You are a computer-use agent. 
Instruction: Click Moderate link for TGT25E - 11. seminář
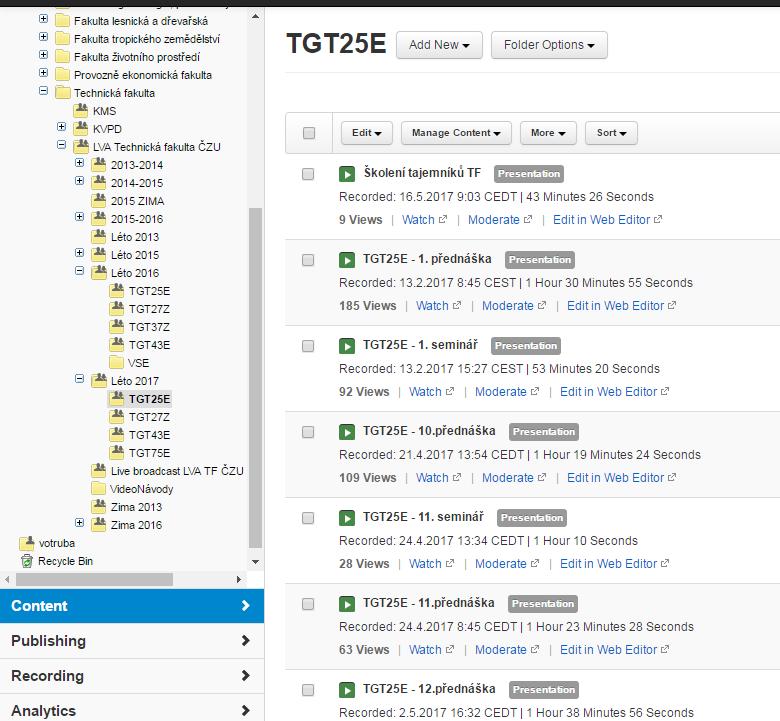tap(500, 564)
